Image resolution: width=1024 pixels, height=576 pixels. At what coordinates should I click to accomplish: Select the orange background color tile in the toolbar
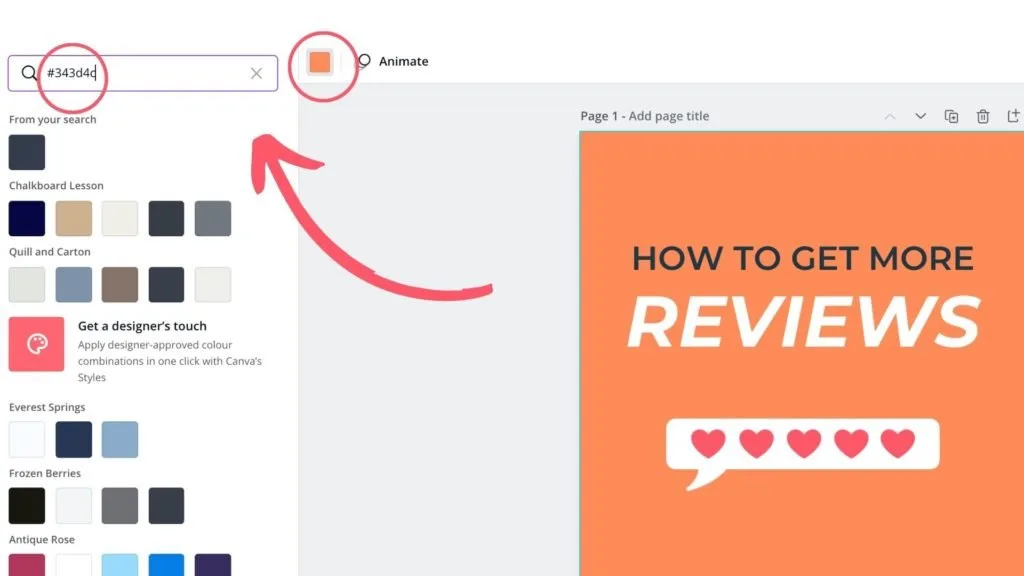point(321,61)
